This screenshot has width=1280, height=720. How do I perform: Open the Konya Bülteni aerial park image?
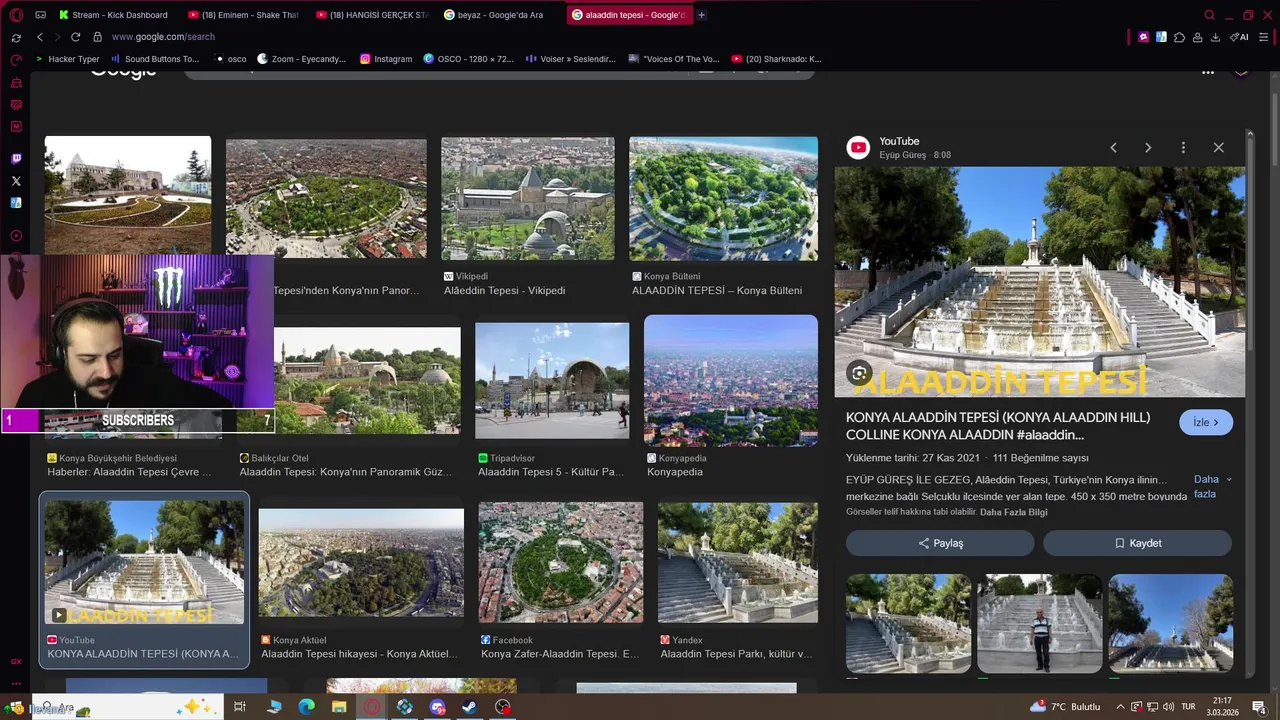[723, 198]
